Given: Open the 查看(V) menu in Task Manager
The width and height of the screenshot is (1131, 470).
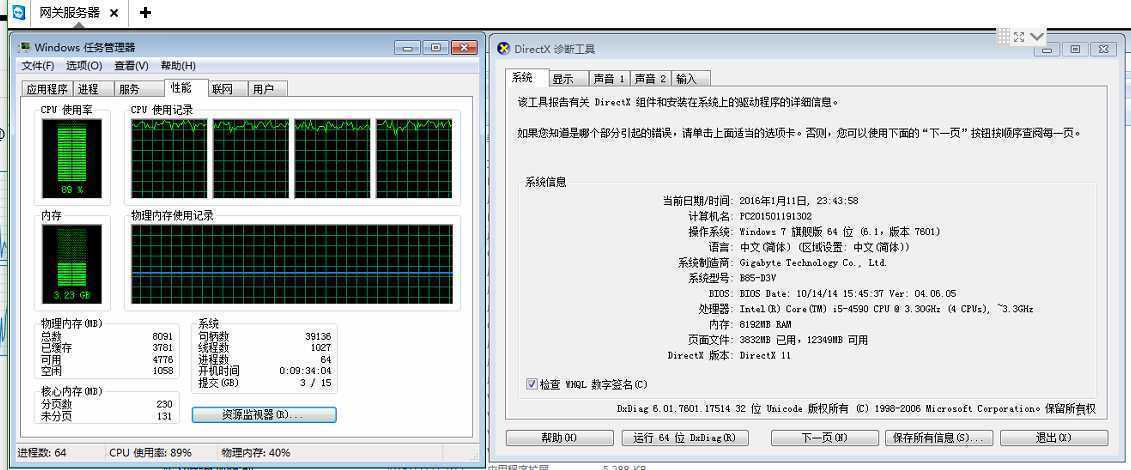Looking at the screenshot, I should (131, 66).
